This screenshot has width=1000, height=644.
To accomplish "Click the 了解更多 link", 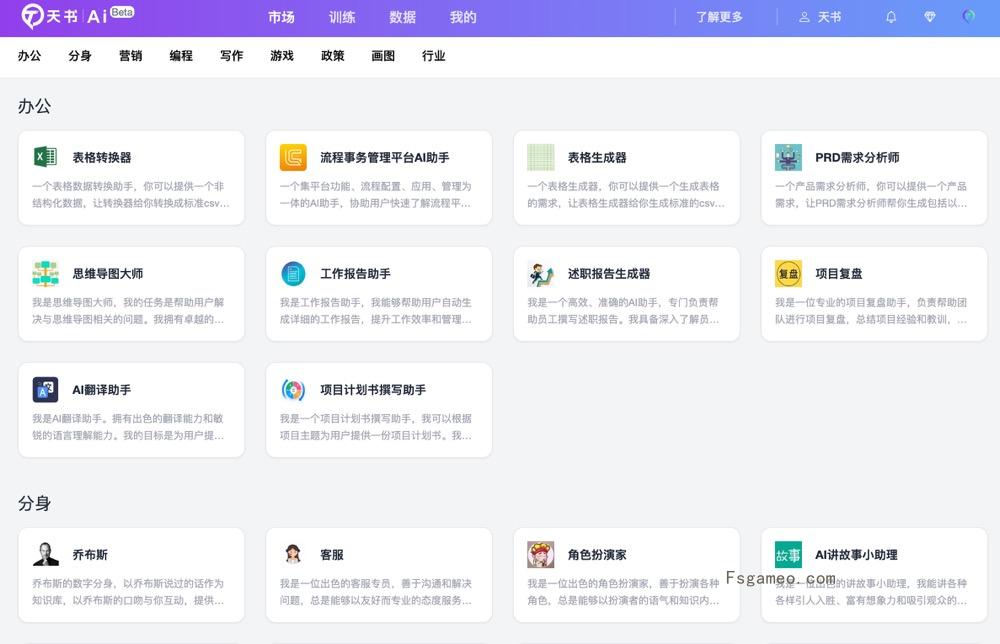I will click(719, 17).
